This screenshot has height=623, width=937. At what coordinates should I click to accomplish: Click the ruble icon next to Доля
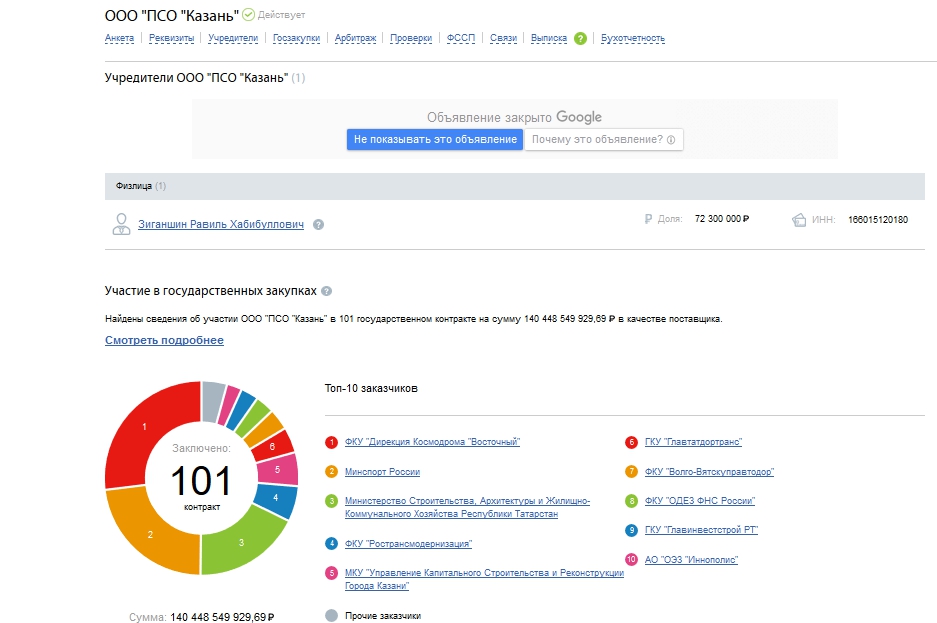pyautogui.click(x=648, y=219)
